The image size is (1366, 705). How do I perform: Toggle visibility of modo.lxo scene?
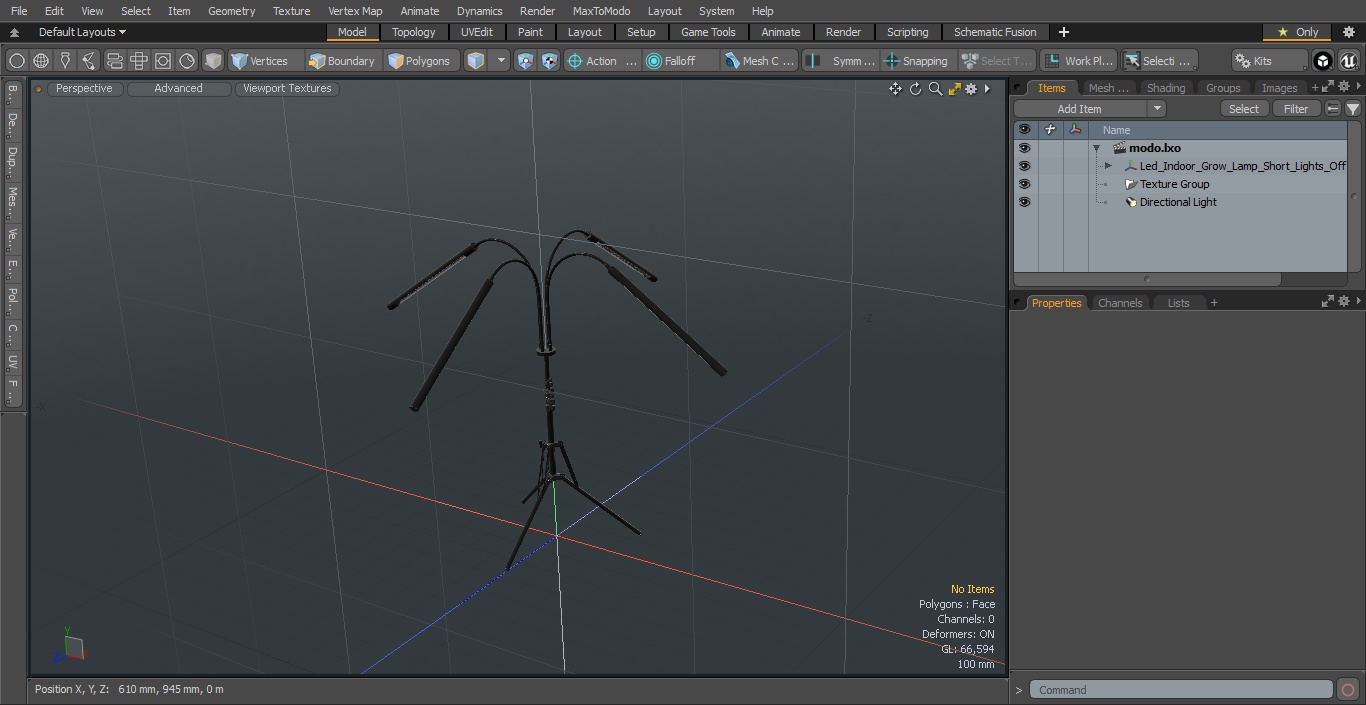(1024, 148)
